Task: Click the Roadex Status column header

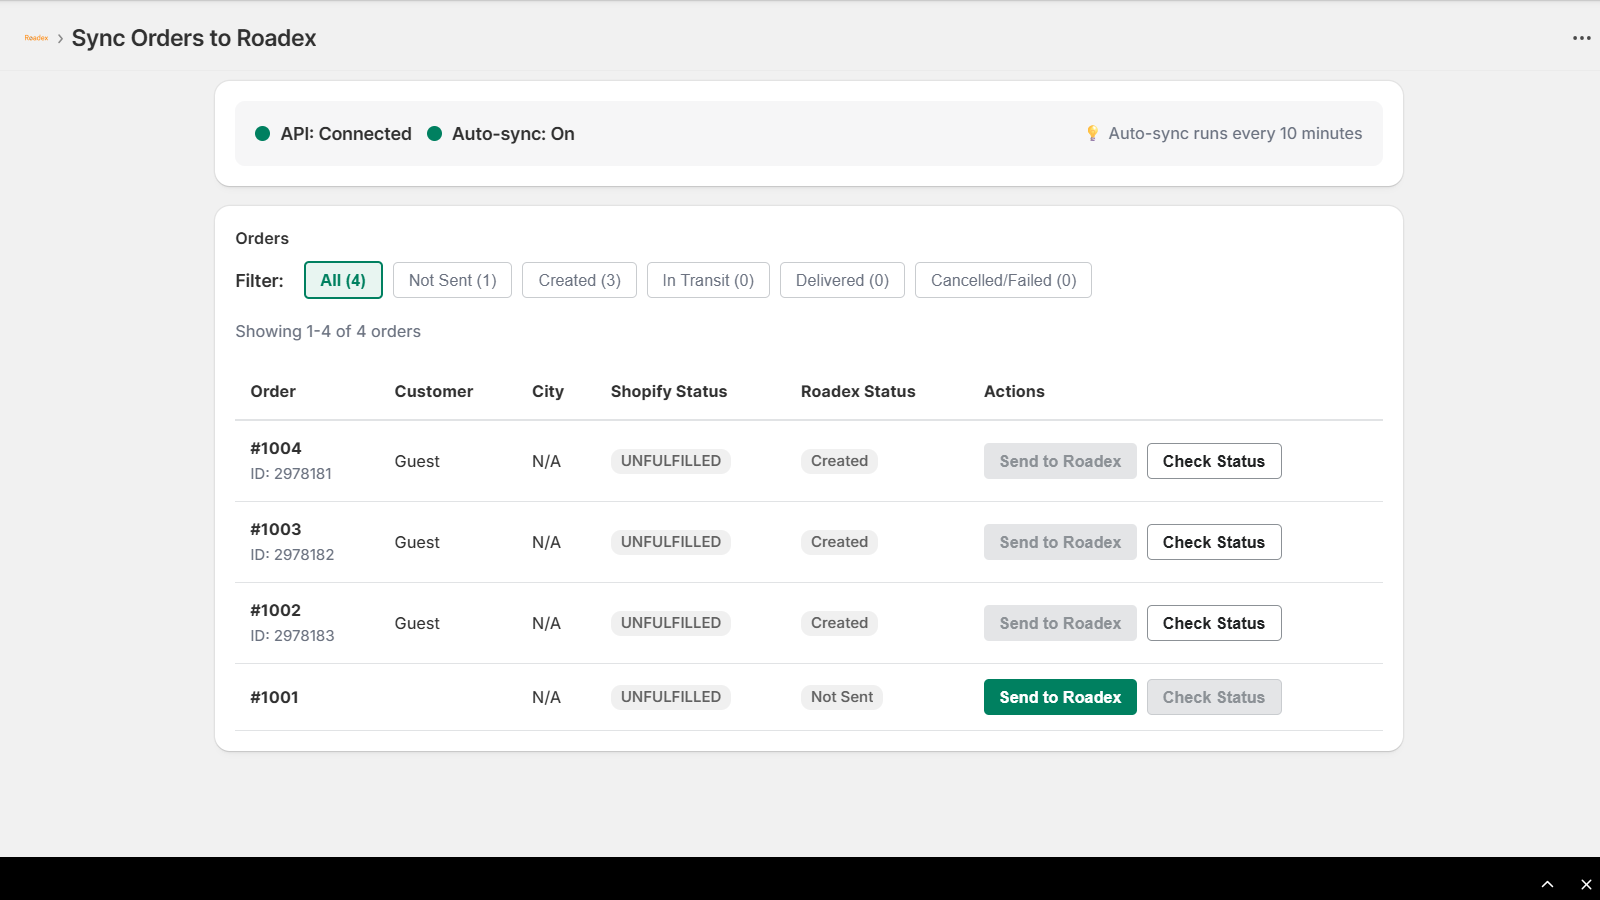Action: (858, 391)
